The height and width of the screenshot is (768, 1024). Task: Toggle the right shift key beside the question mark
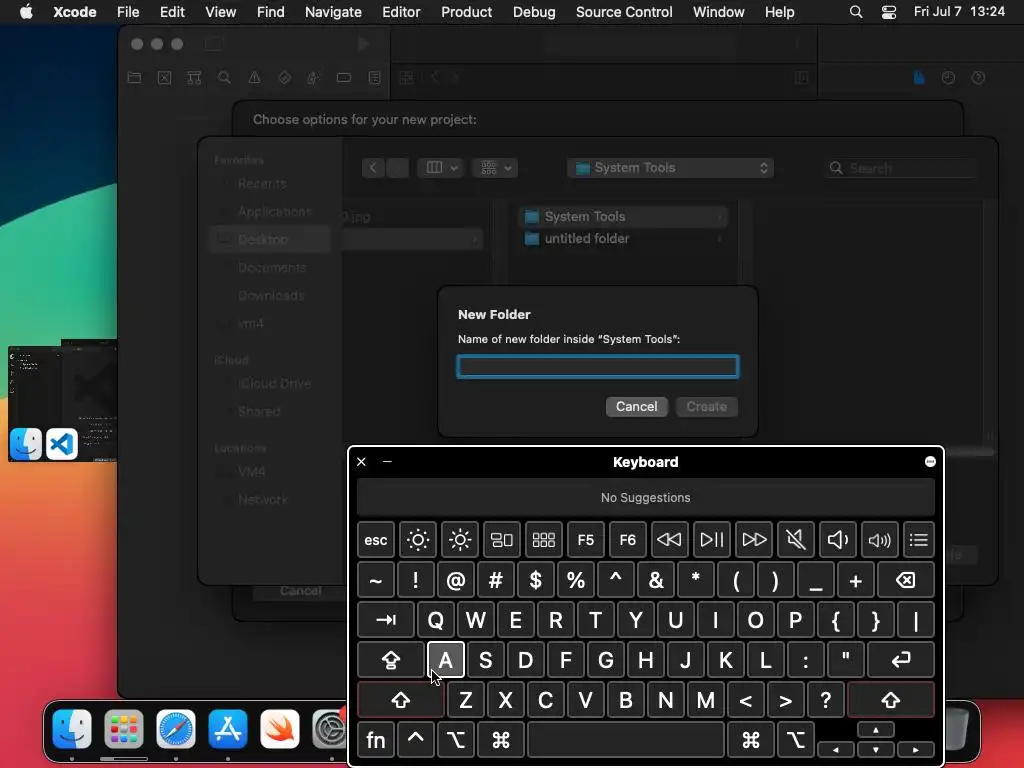891,700
